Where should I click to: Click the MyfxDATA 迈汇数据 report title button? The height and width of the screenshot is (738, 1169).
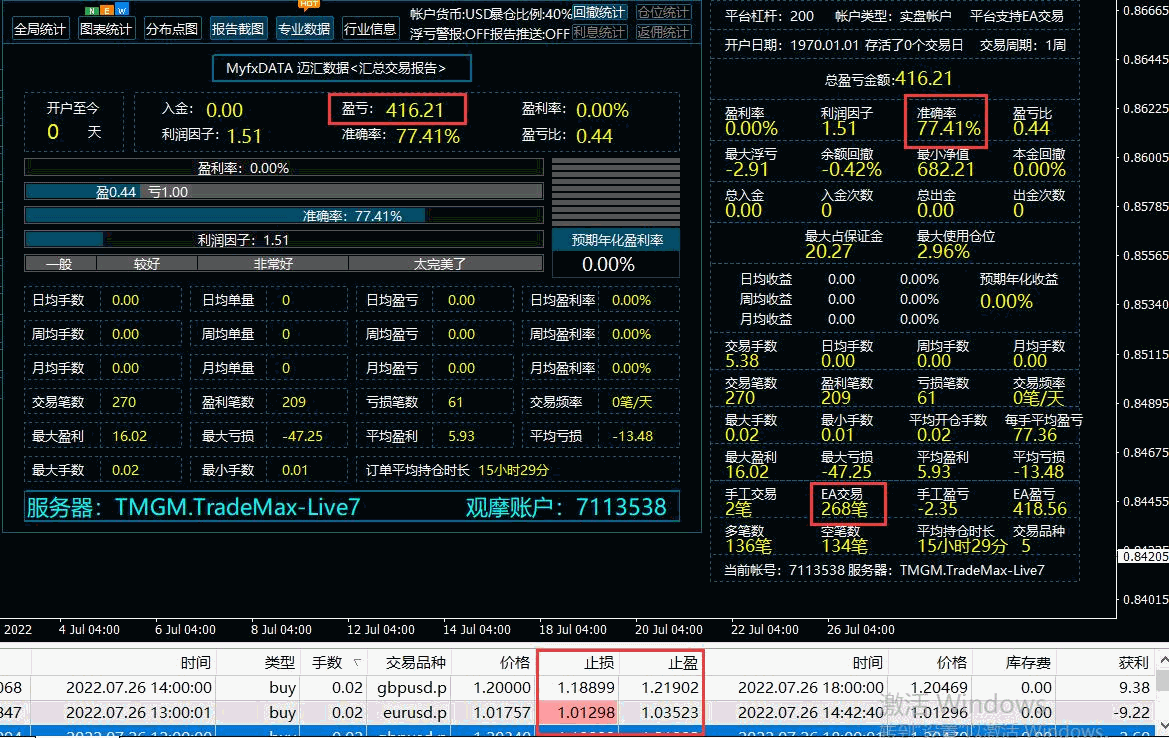pyautogui.click(x=342, y=68)
